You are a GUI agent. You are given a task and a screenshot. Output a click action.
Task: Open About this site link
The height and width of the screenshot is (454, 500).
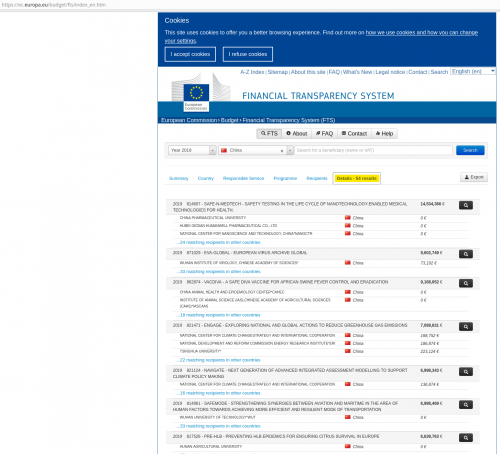tap(308, 72)
